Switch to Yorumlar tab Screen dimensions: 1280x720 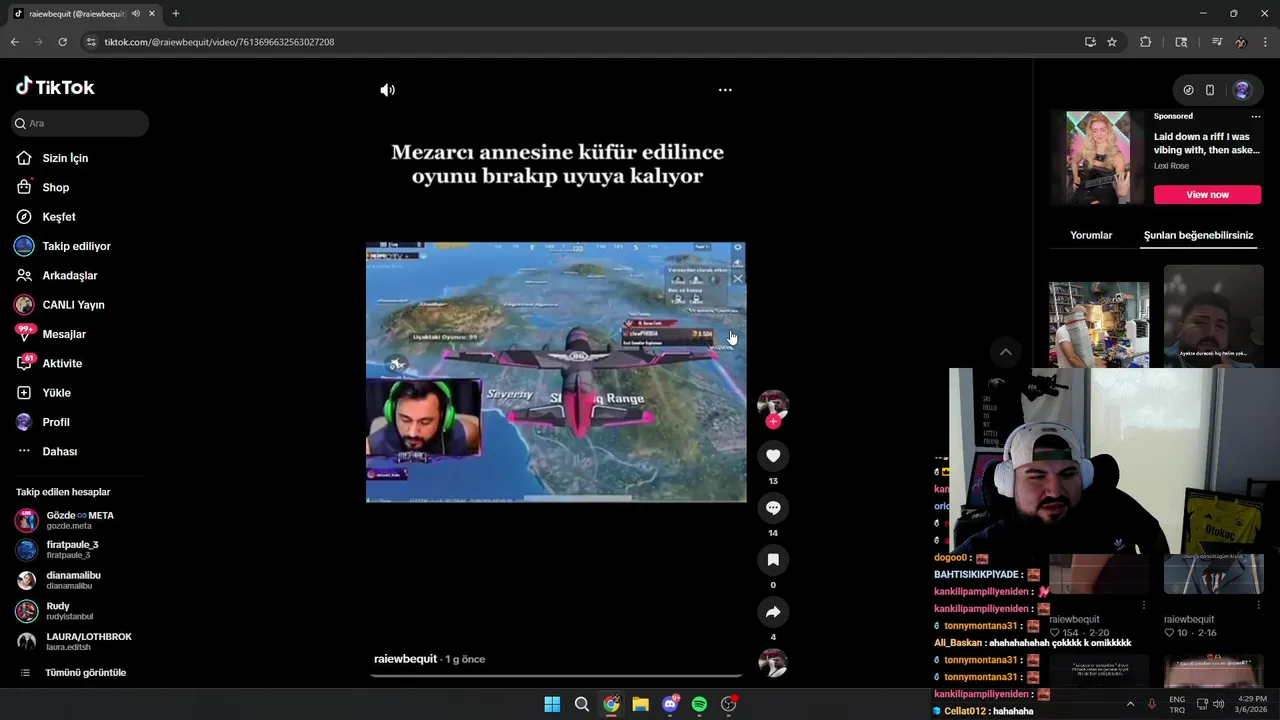coord(1091,235)
